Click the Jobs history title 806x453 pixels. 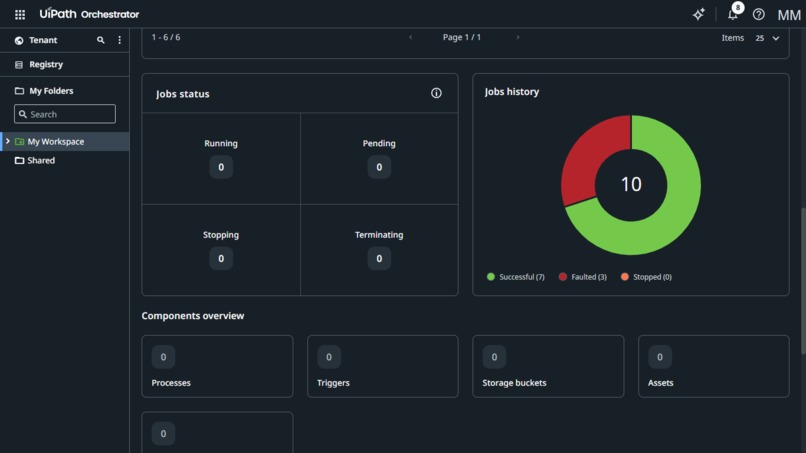[512, 92]
